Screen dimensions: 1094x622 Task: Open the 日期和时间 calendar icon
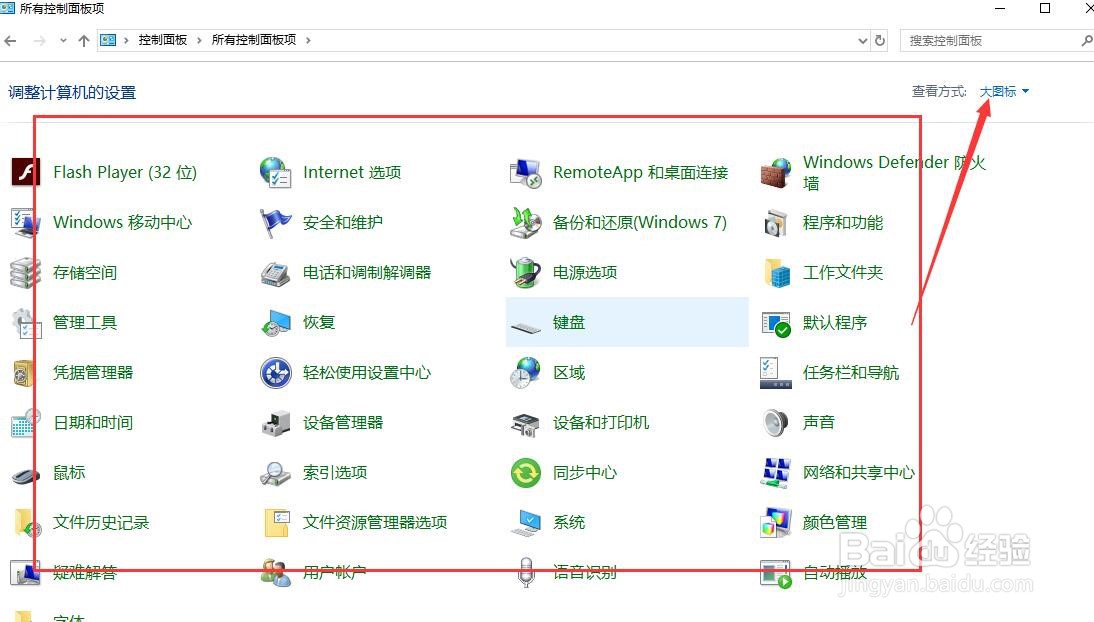[x=26, y=423]
